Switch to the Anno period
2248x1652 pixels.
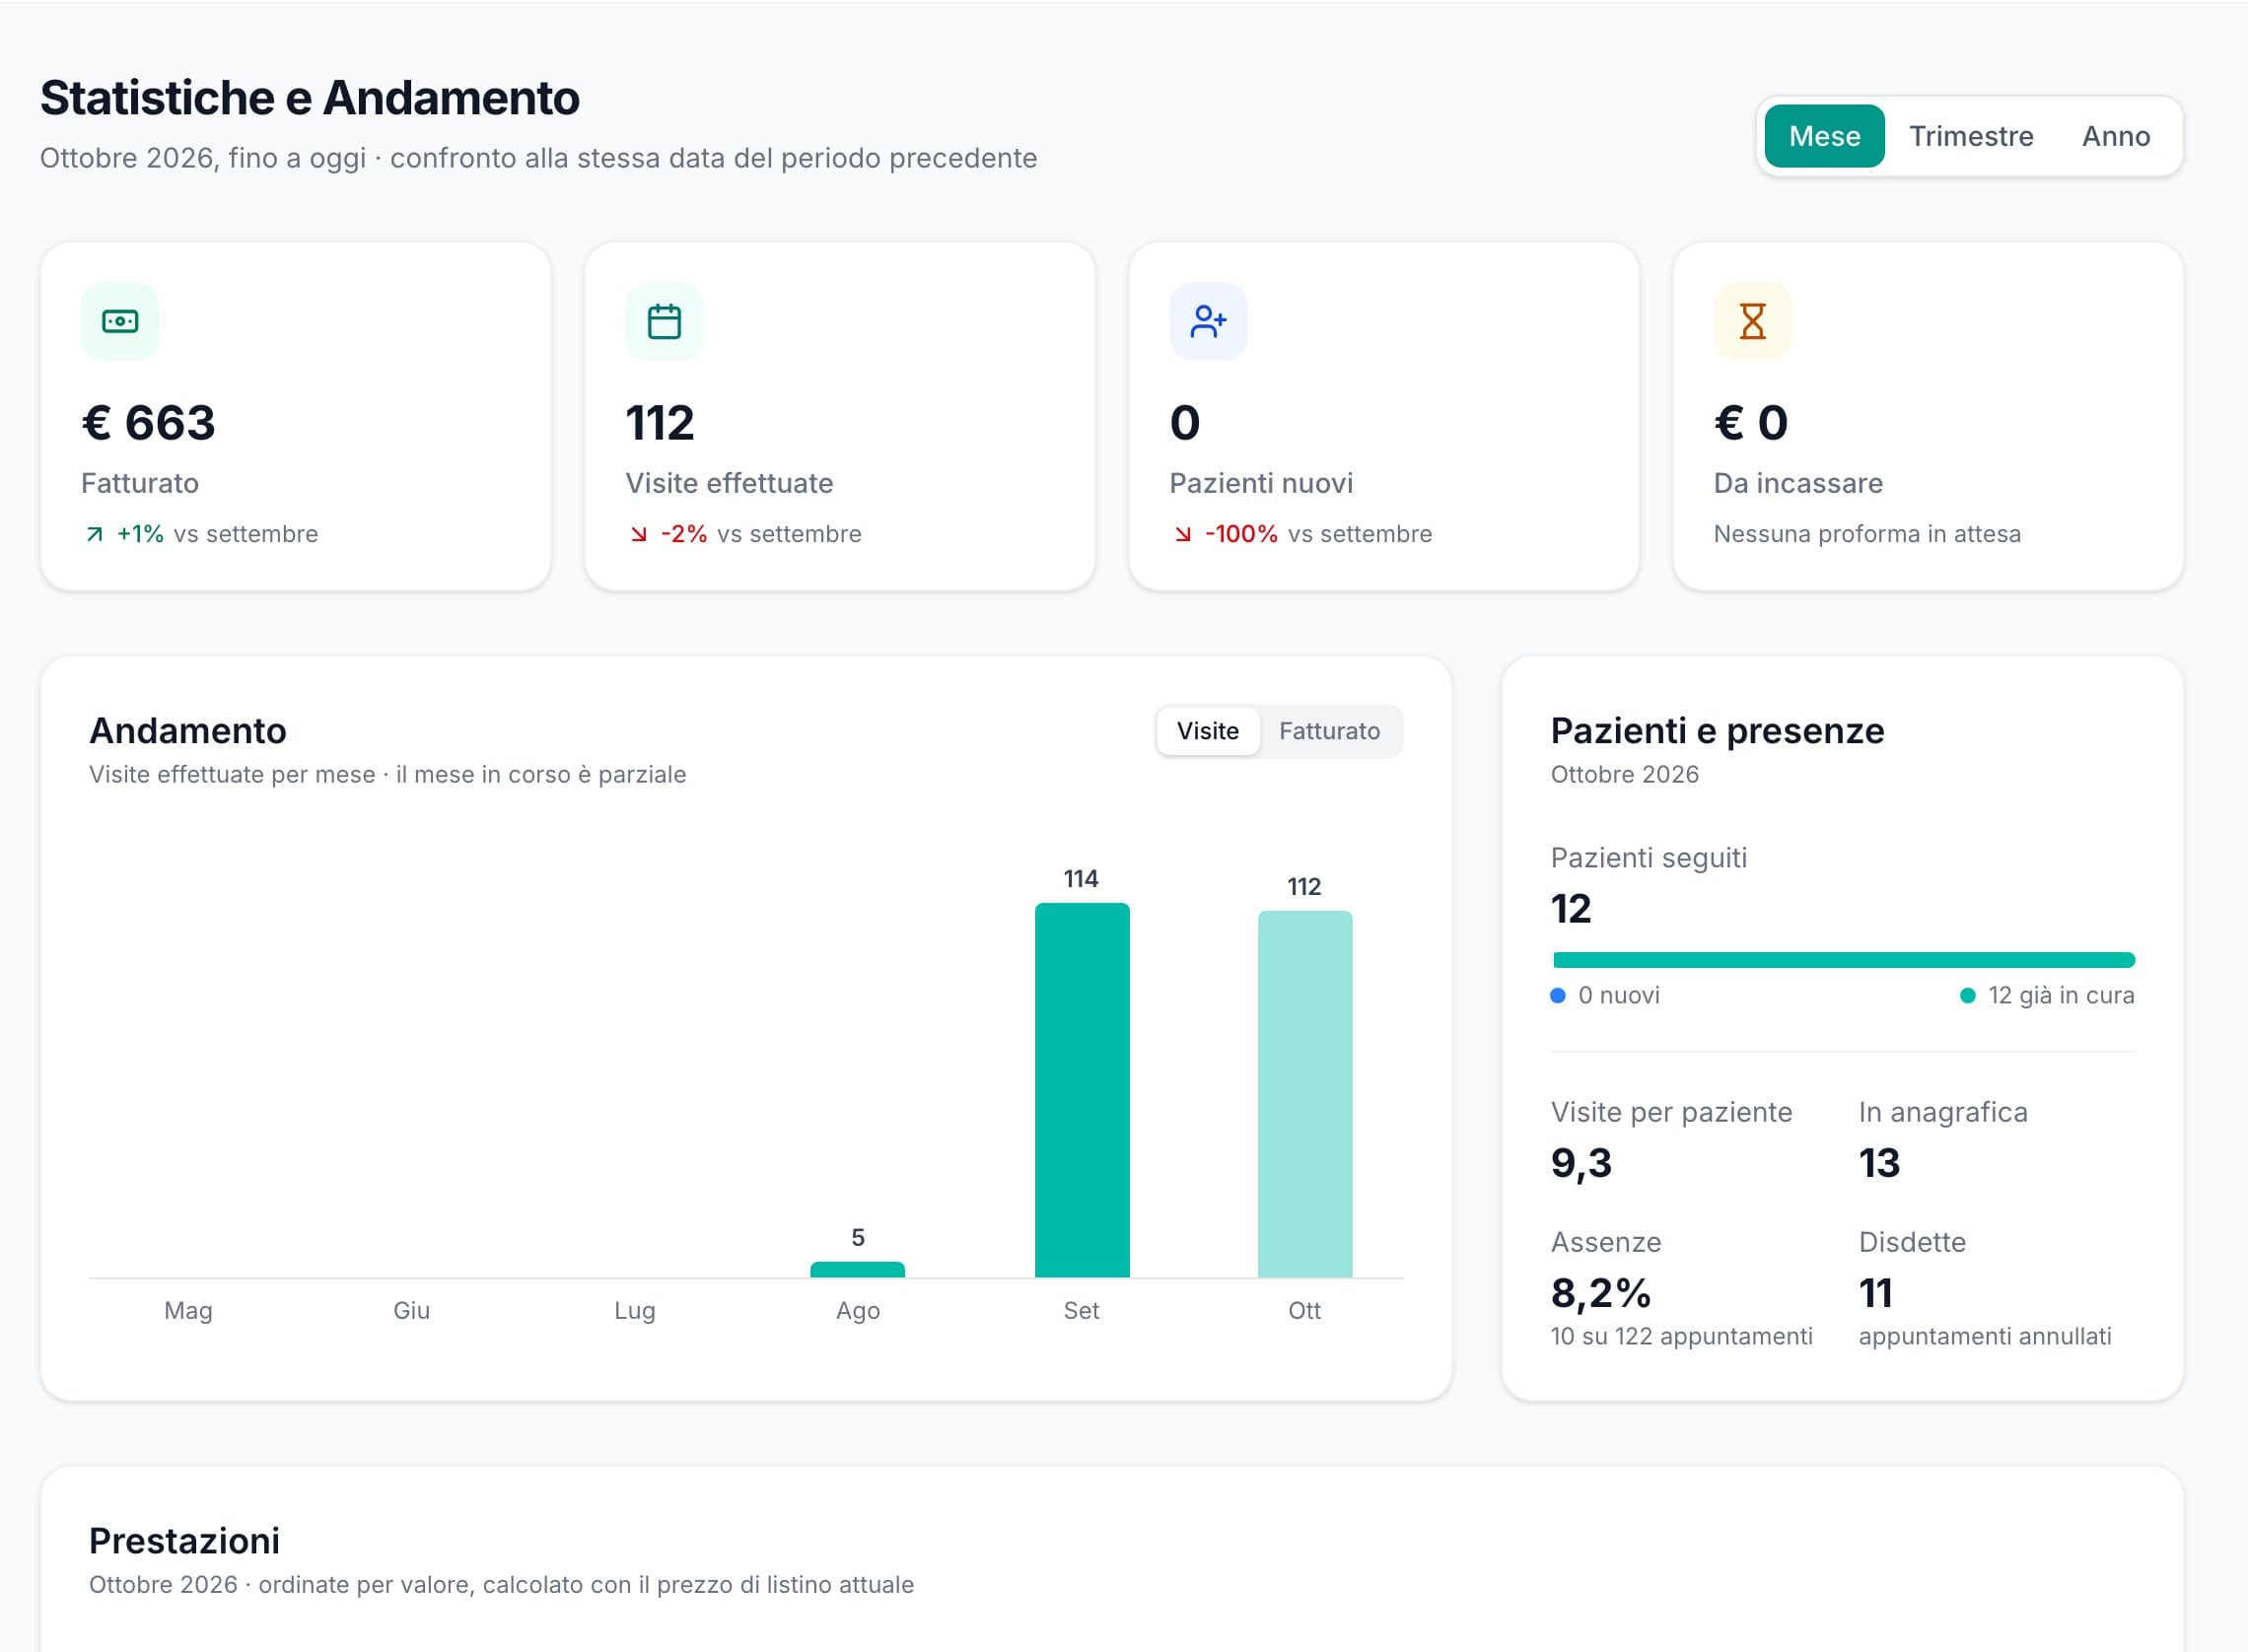coord(2116,136)
